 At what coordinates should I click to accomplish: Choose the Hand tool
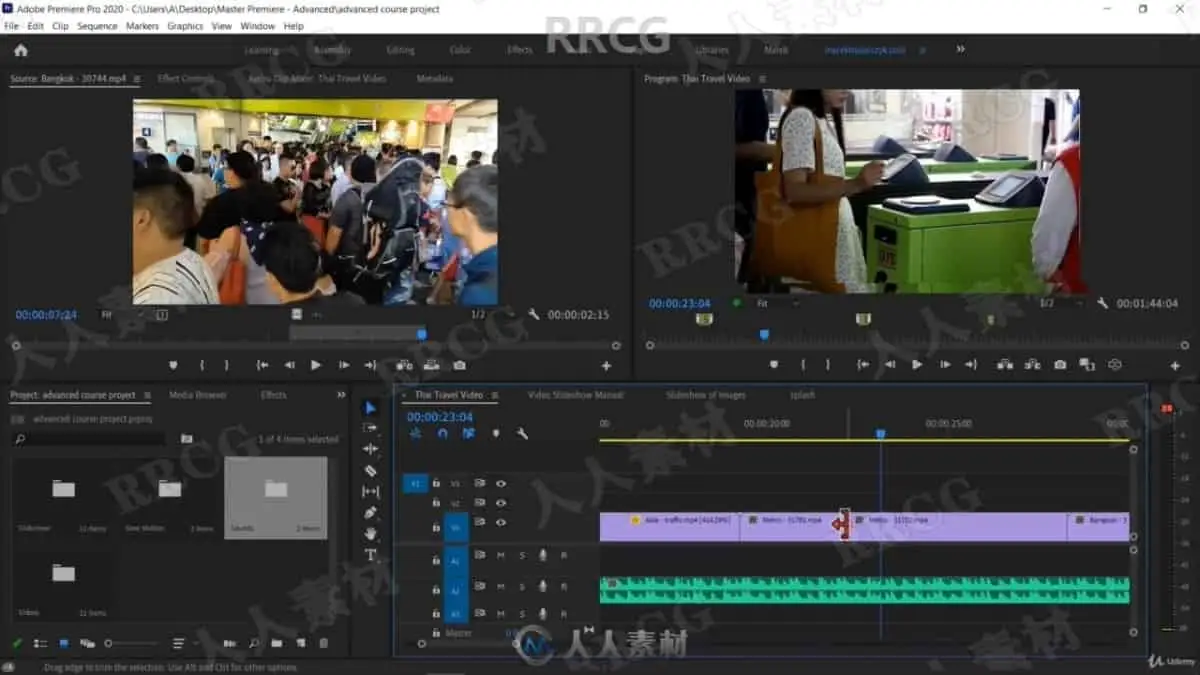click(x=371, y=534)
